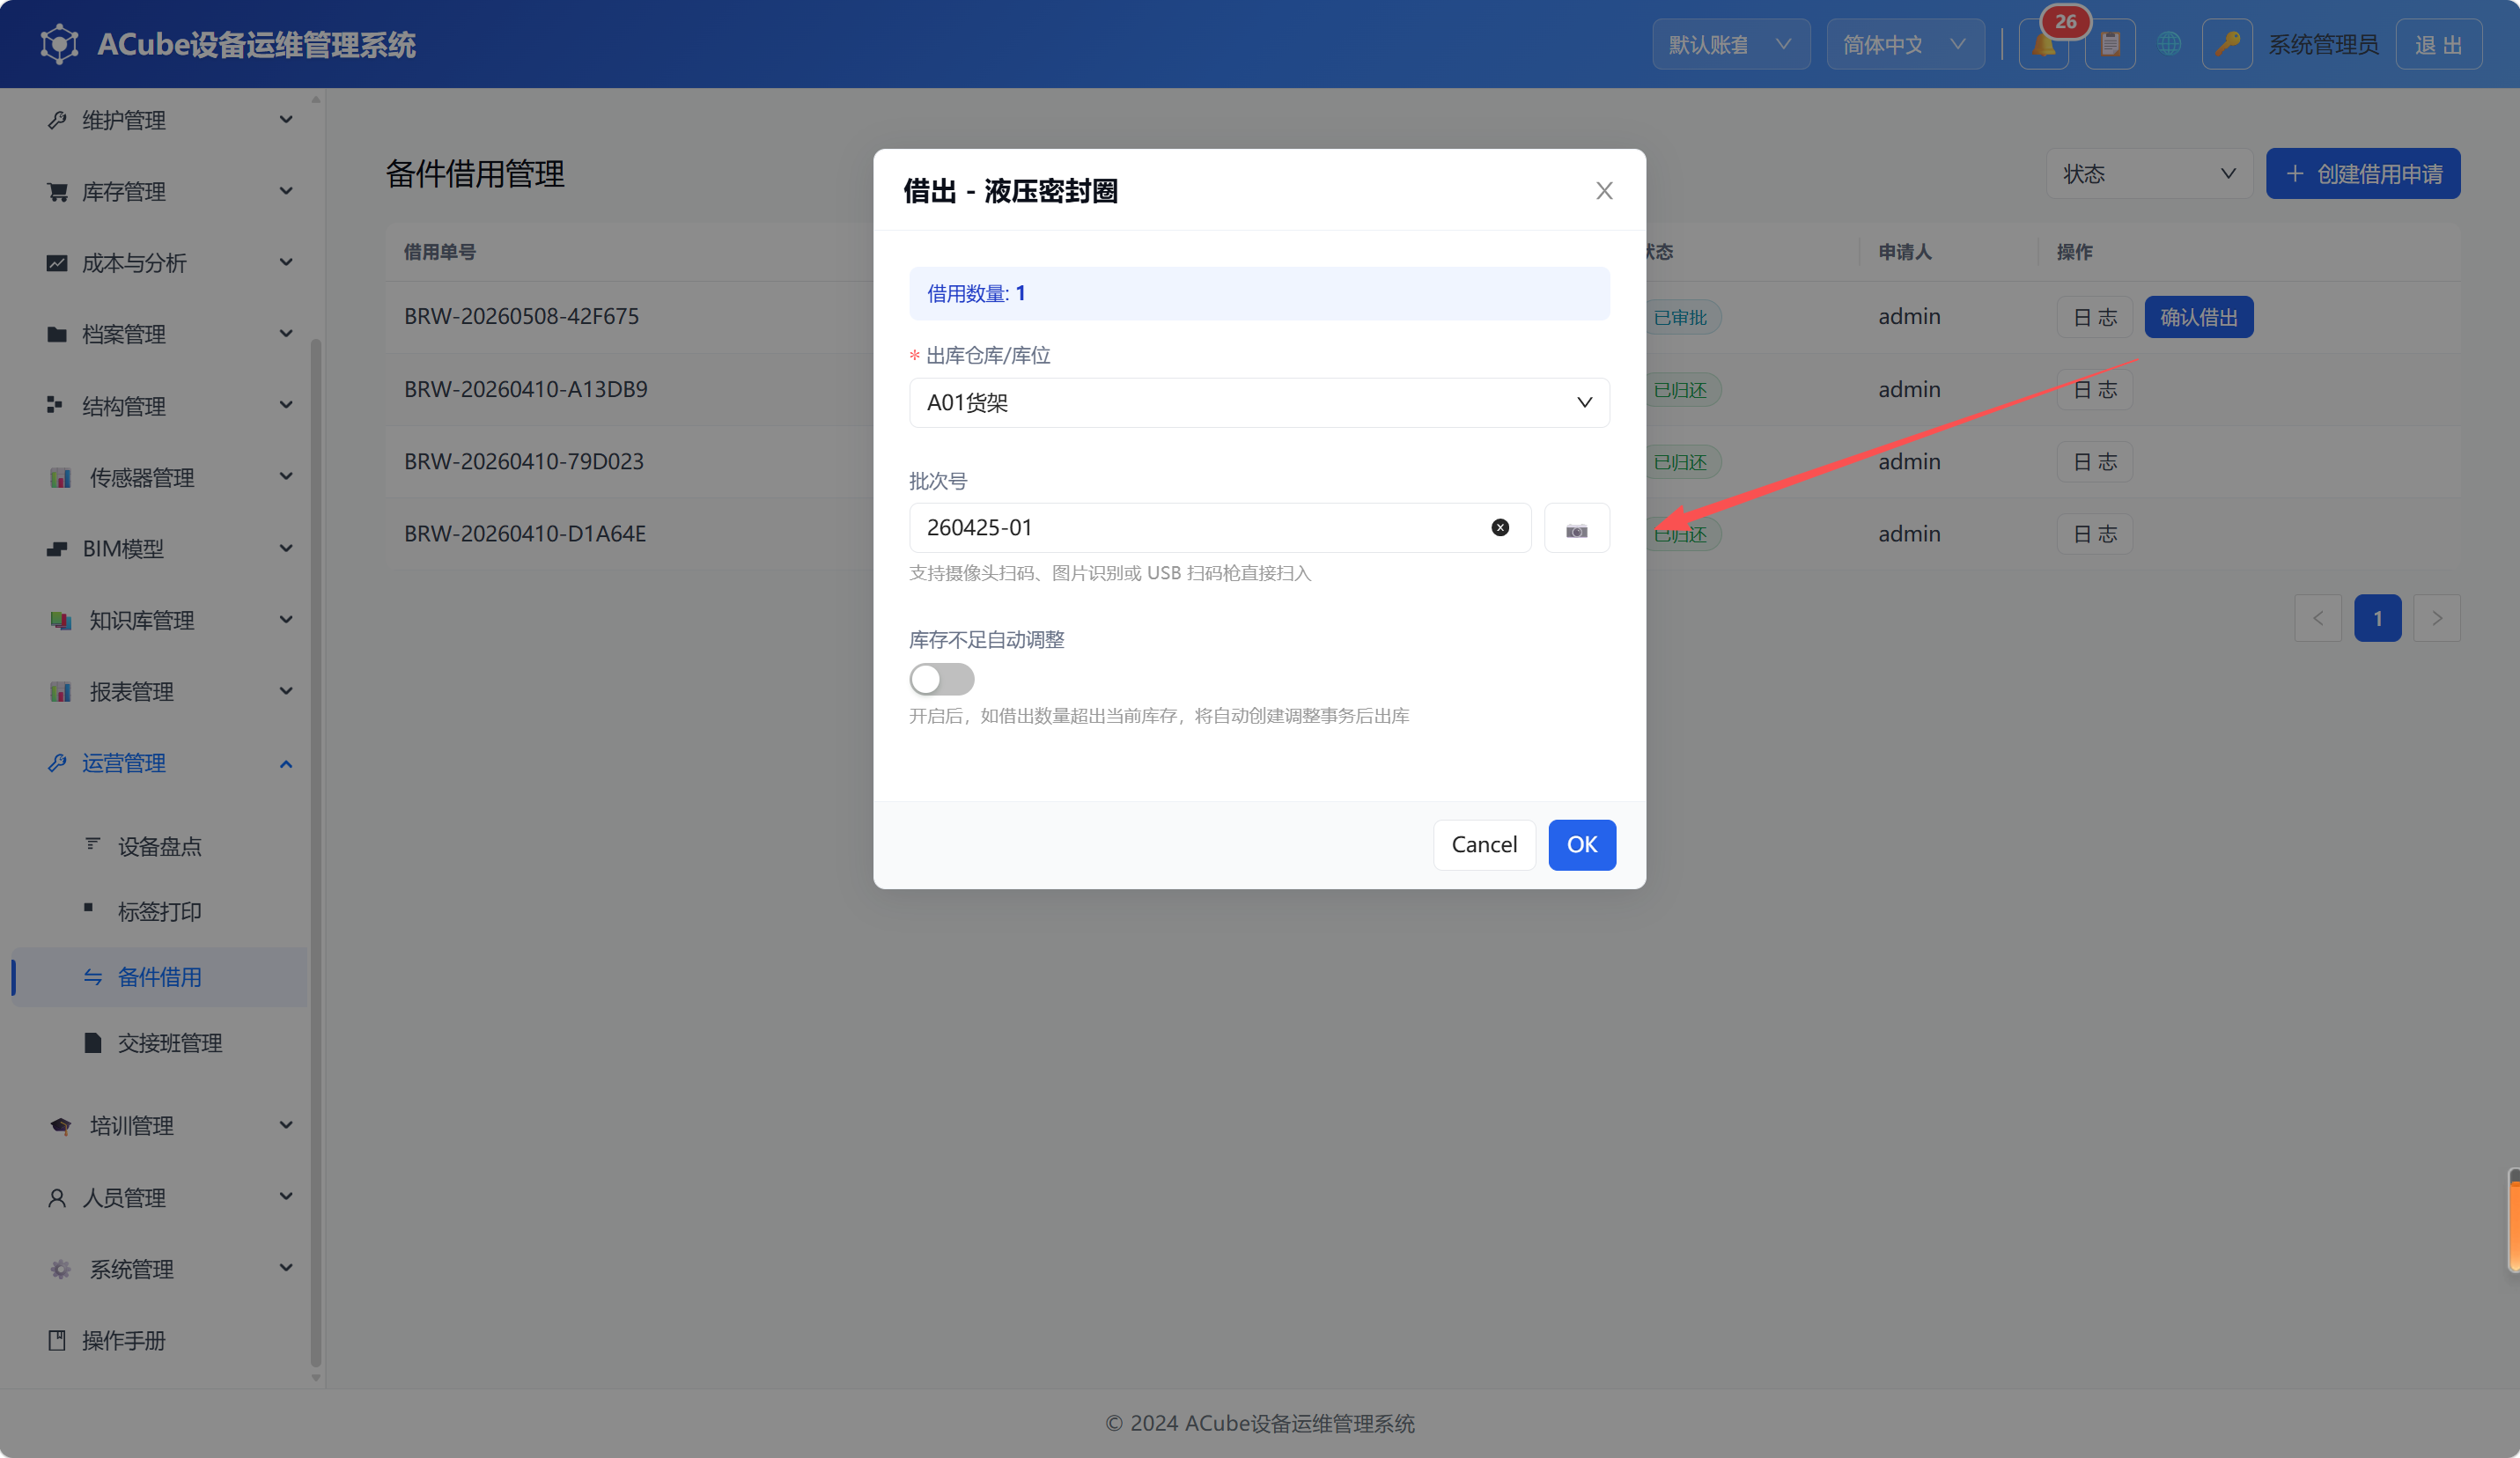Click the OK button in the dialog
The image size is (2520, 1458).
pos(1582,845)
